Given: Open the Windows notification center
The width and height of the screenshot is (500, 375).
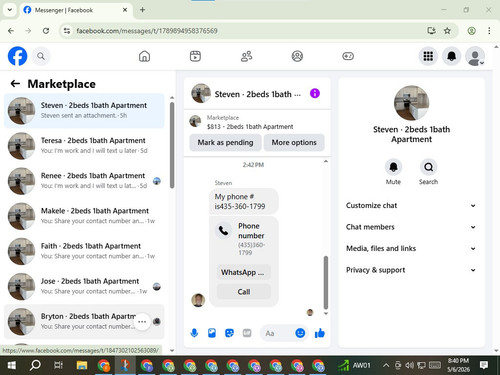Looking at the screenshot, I should pos(484,365).
